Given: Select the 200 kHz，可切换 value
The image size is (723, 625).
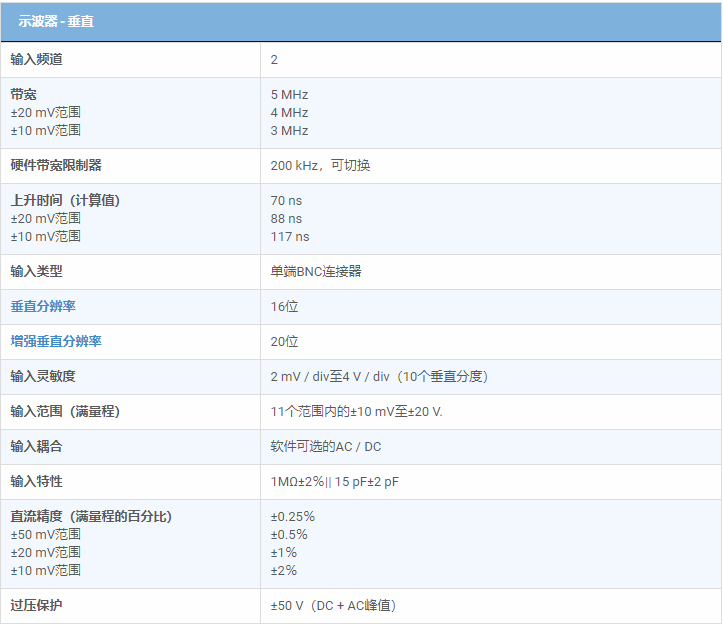Looking at the screenshot, I should pyautogui.click(x=320, y=165).
